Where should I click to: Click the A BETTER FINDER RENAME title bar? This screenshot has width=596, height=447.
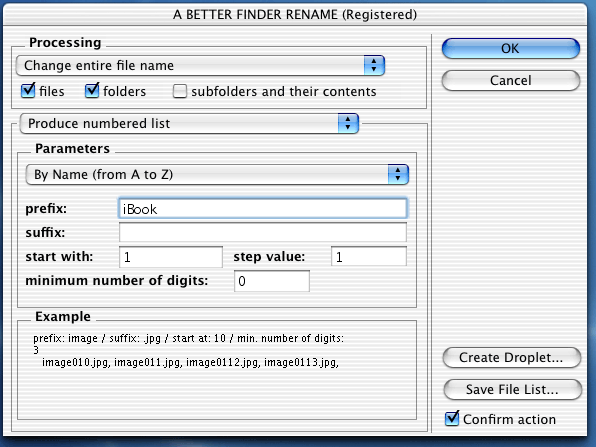(x=295, y=14)
